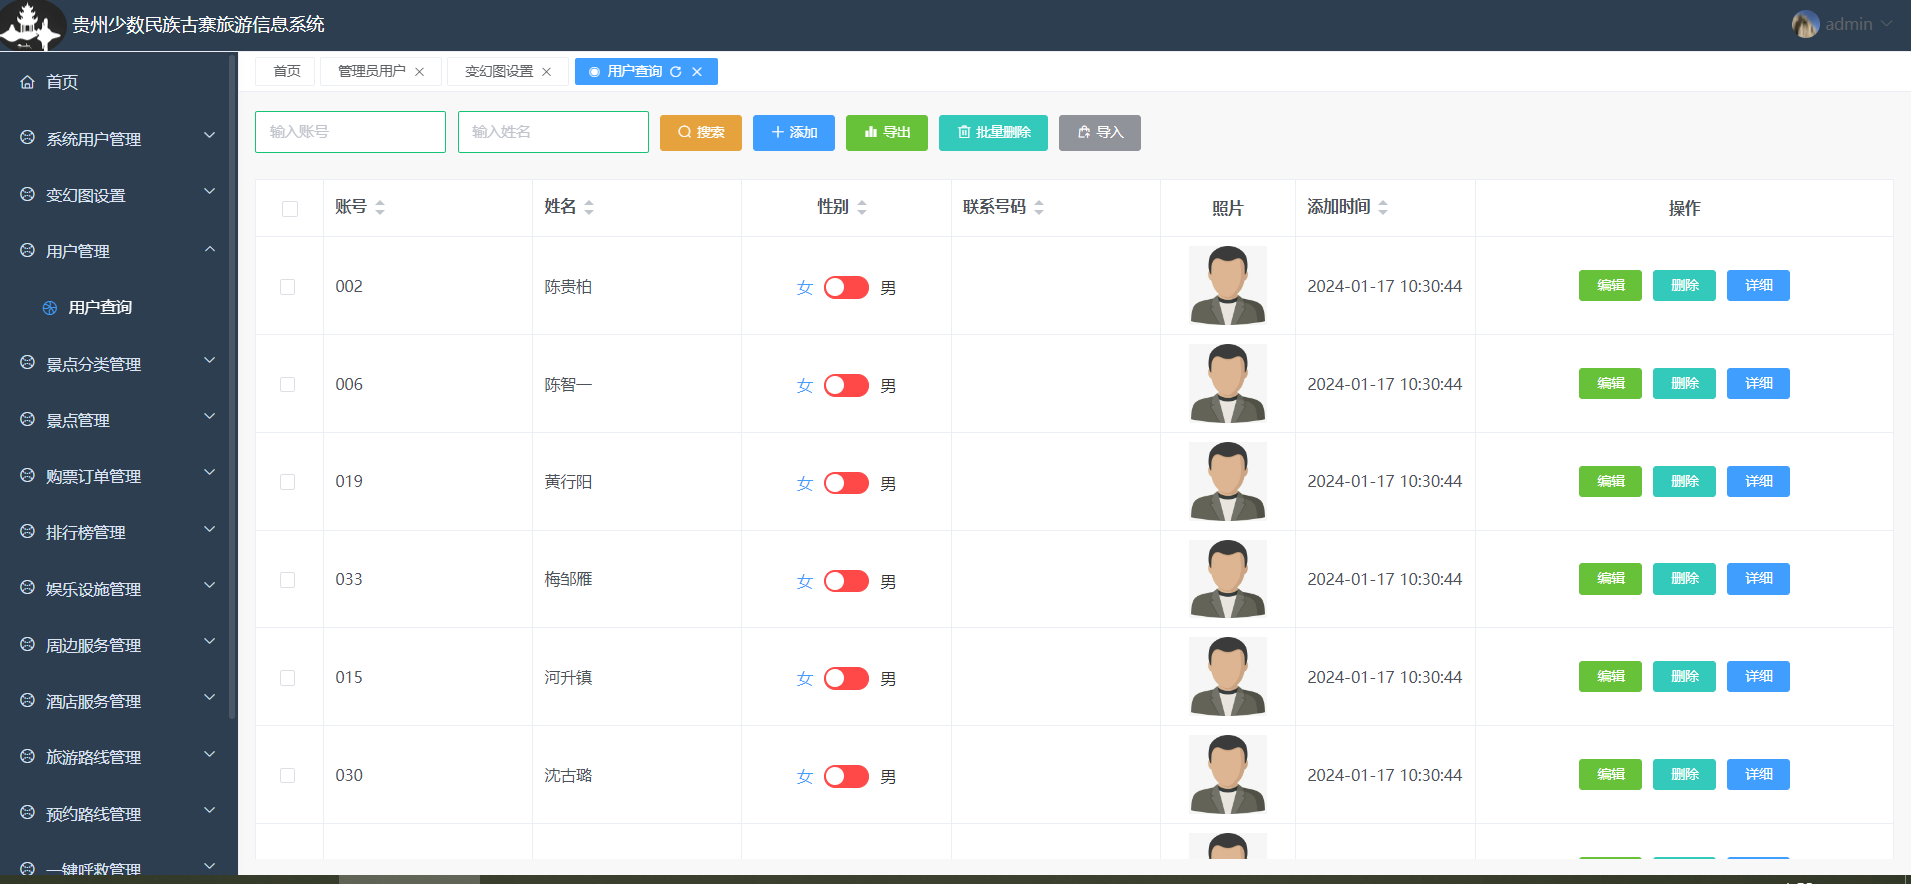Select the checkbox for account 002
The width and height of the screenshot is (1911, 884).
tap(288, 287)
